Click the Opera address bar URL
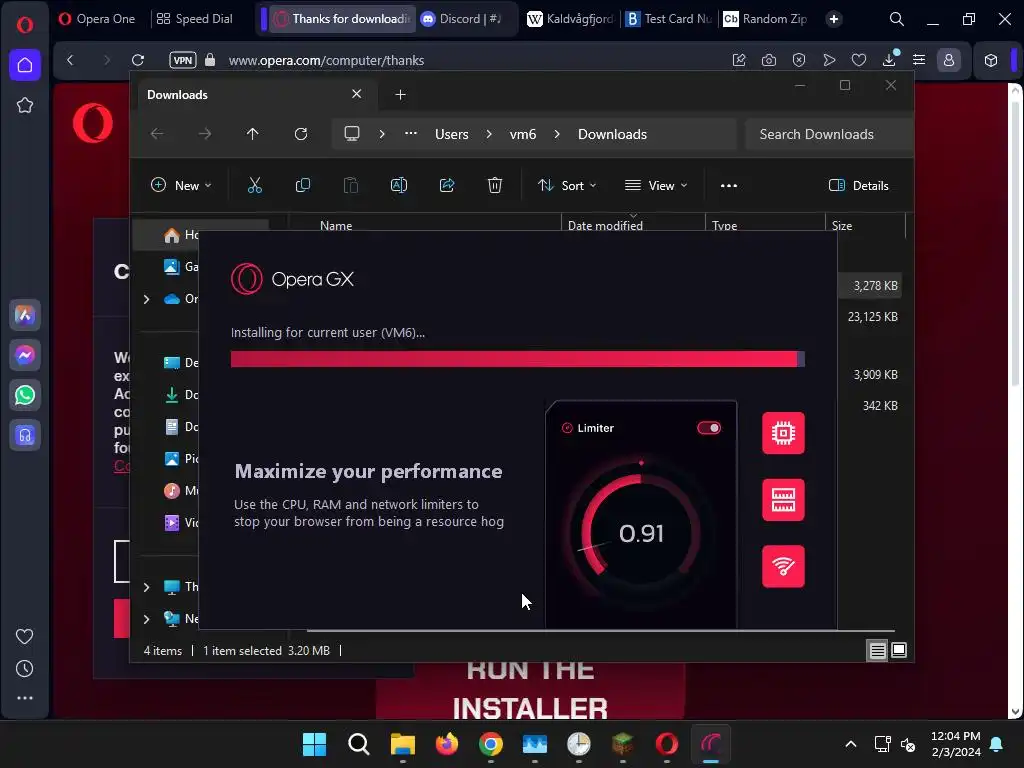Screen dimensions: 1024x768 click(326, 60)
